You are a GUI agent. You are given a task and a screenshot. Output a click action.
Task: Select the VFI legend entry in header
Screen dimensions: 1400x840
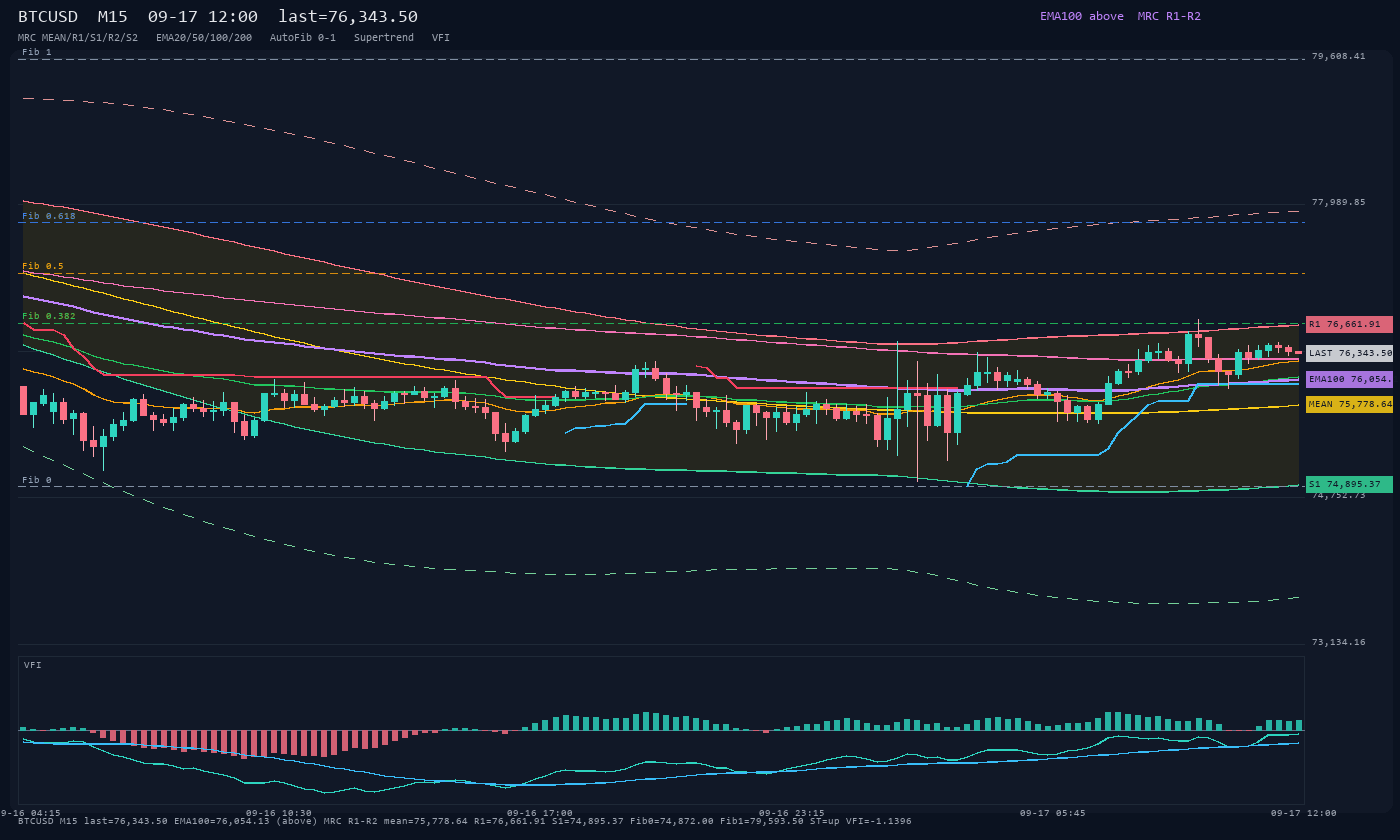[441, 37]
